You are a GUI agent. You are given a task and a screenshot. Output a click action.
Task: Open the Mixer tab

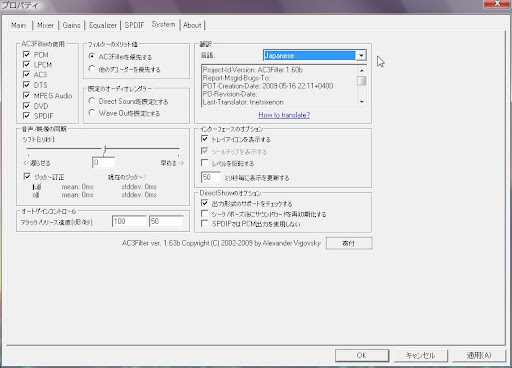pyautogui.click(x=45, y=25)
